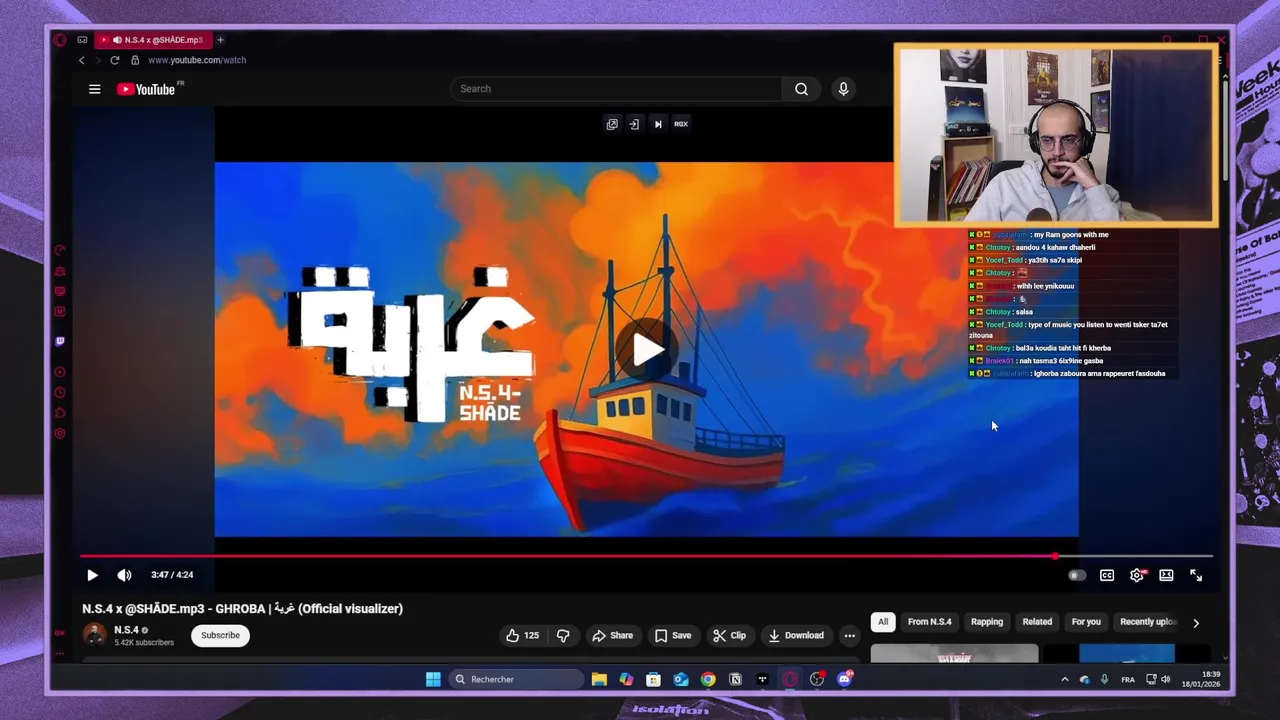
Task: Like the video with 125 likes
Action: point(522,635)
